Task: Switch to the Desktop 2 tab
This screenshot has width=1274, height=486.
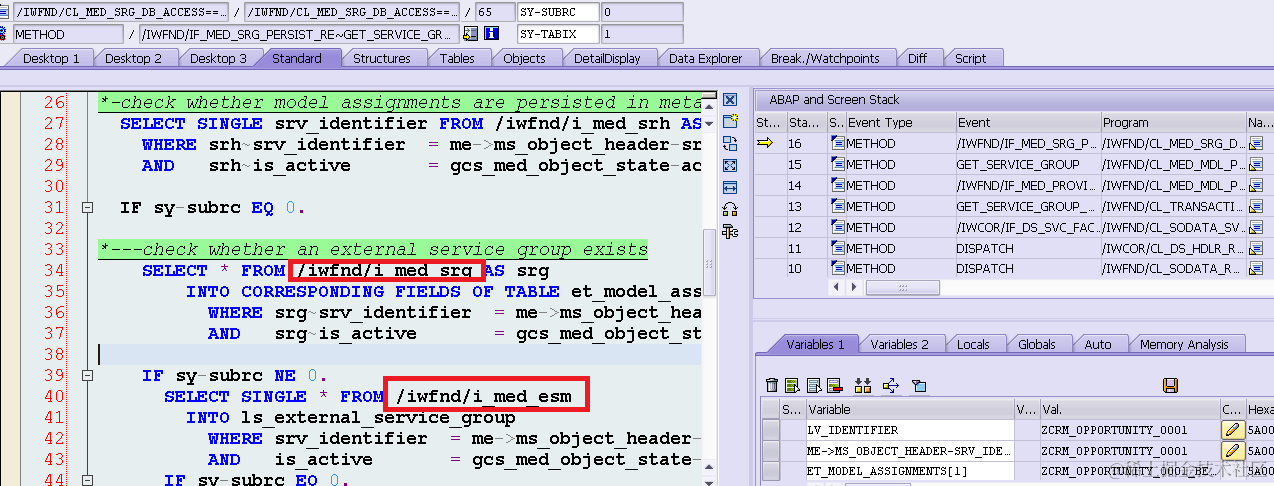Action: [x=133, y=58]
